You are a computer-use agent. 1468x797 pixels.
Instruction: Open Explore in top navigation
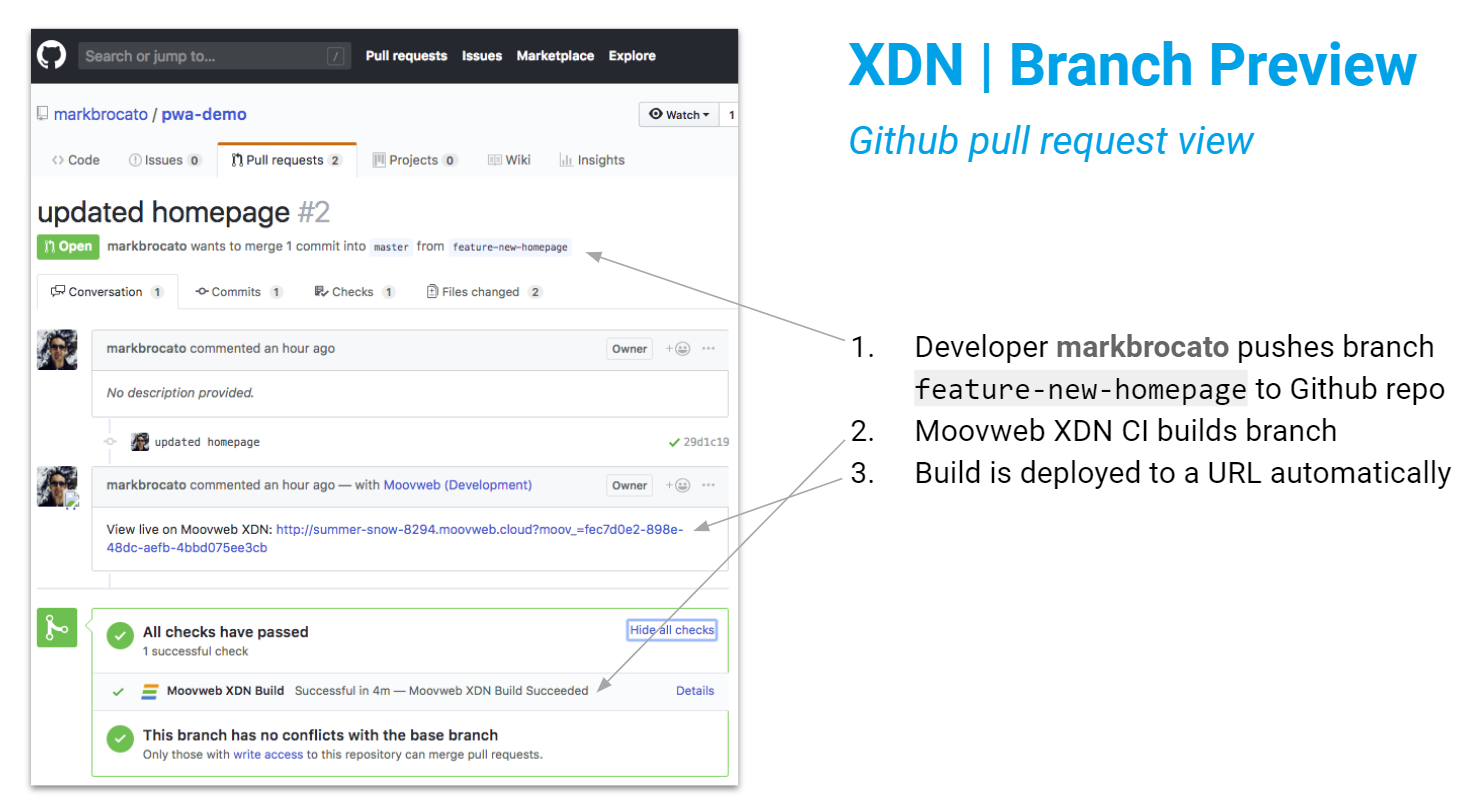(x=632, y=56)
